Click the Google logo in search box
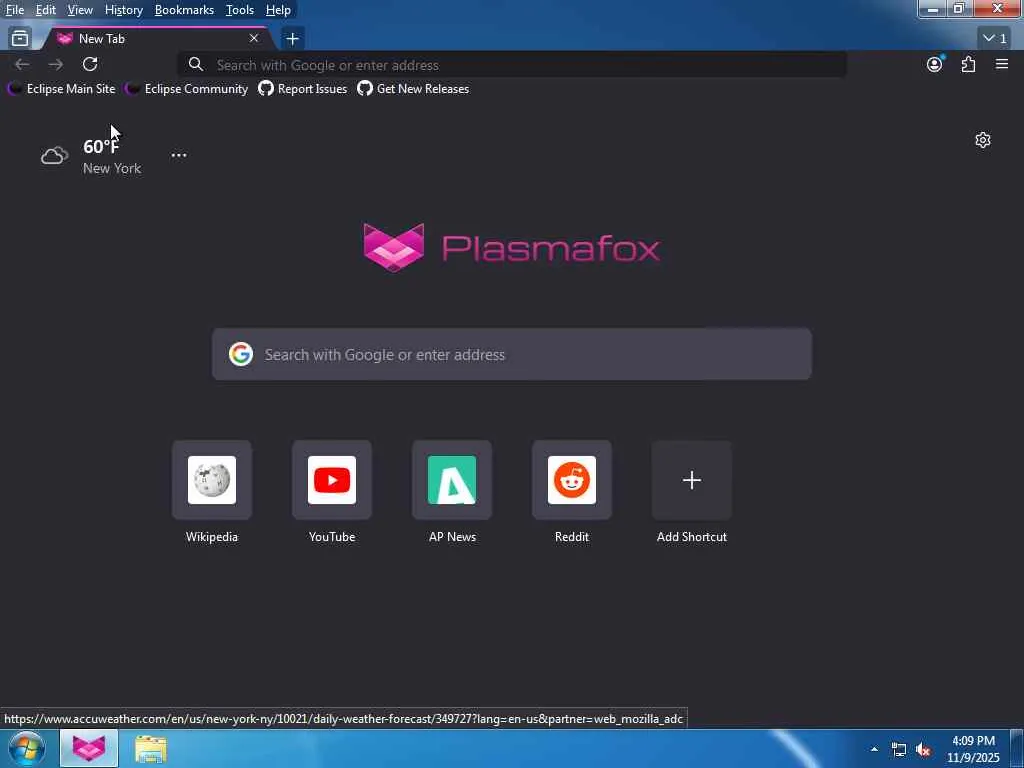The image size is (1024, 768). pos(241,354)
